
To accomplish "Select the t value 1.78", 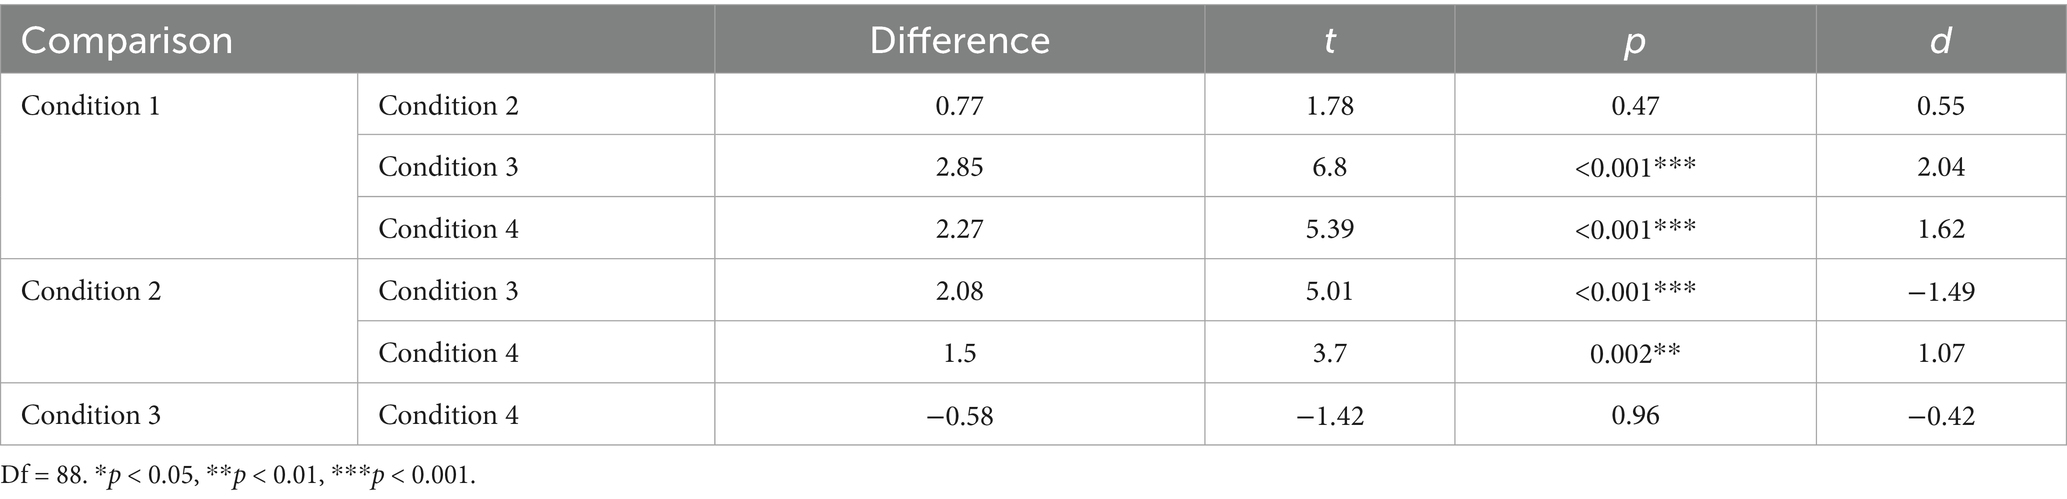I will (x=1329, y=106).
